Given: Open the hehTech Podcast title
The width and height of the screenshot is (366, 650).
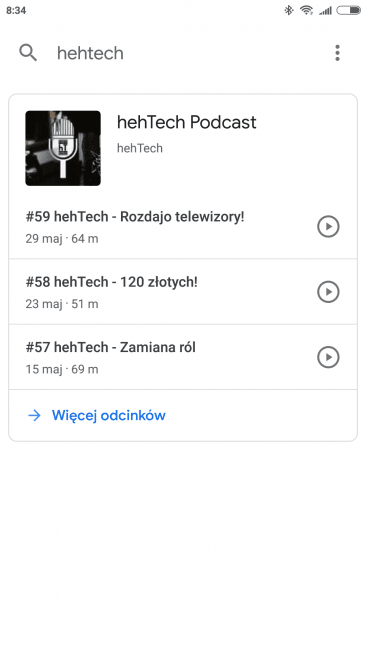Looking at the screenshot, I should [x=187, y=122].
